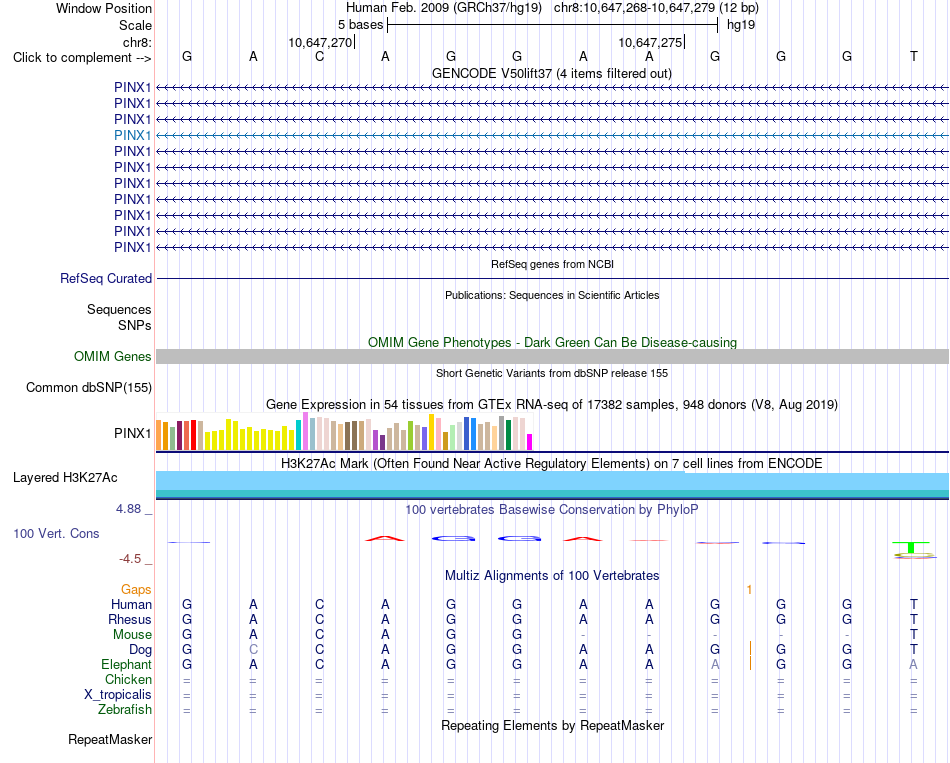Click the orange Gaps label
Screen dimensions: 950x763
pos(136,589)
